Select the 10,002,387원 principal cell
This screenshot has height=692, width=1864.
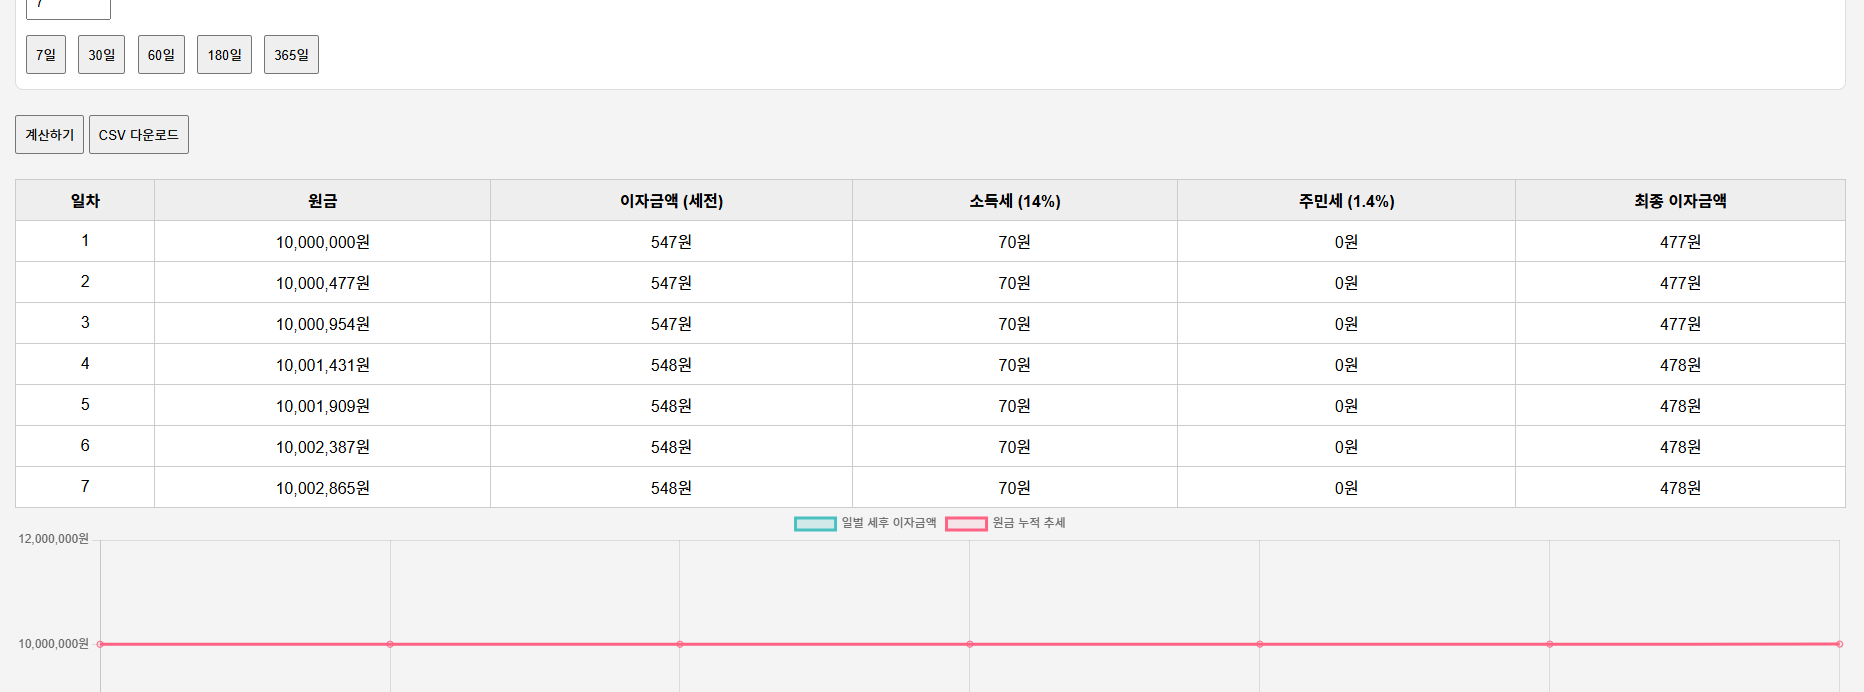point(322,447)
